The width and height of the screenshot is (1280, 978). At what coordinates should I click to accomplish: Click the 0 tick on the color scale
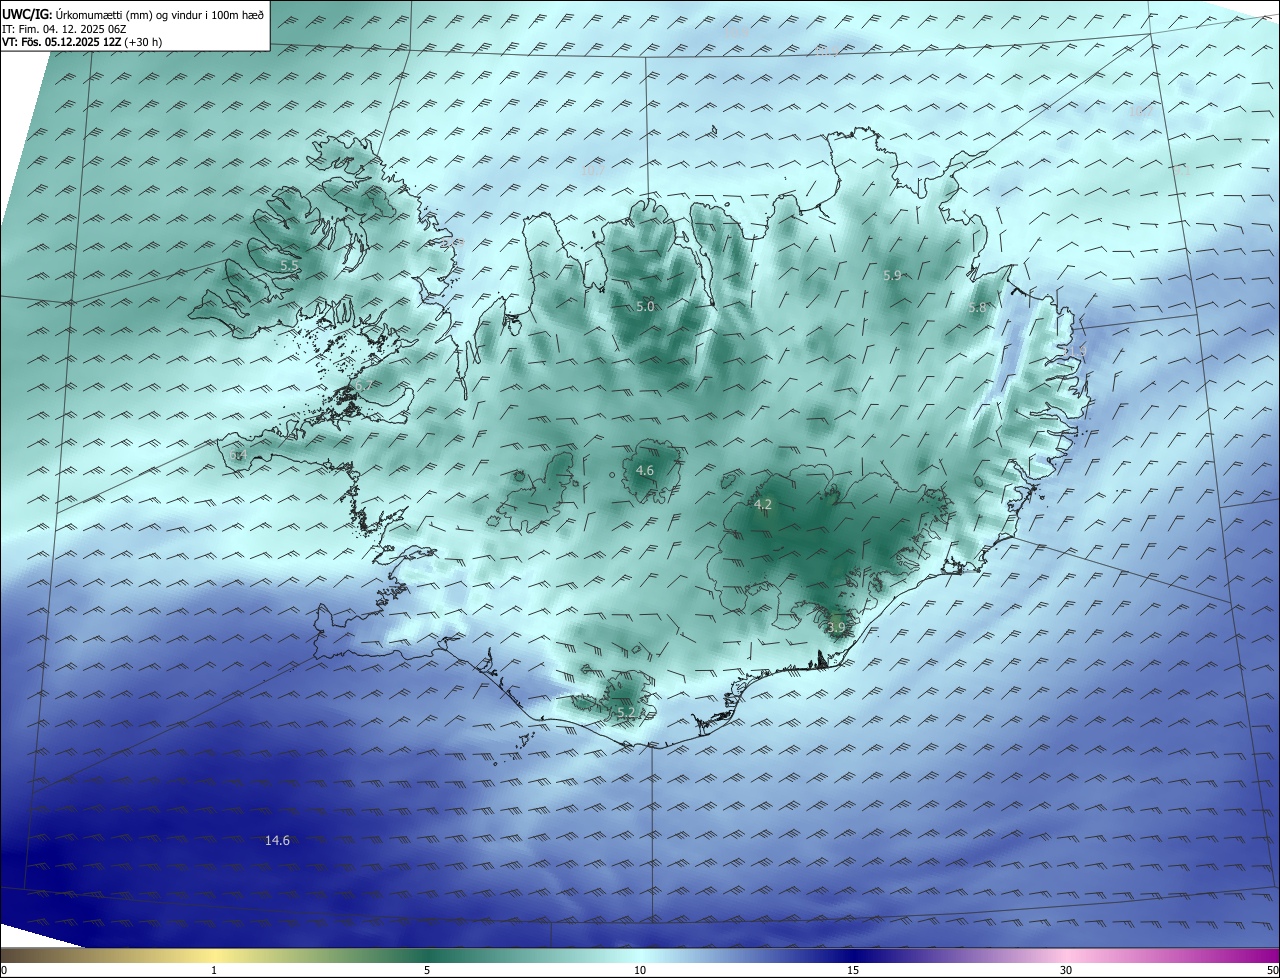(x=4, y=970)
